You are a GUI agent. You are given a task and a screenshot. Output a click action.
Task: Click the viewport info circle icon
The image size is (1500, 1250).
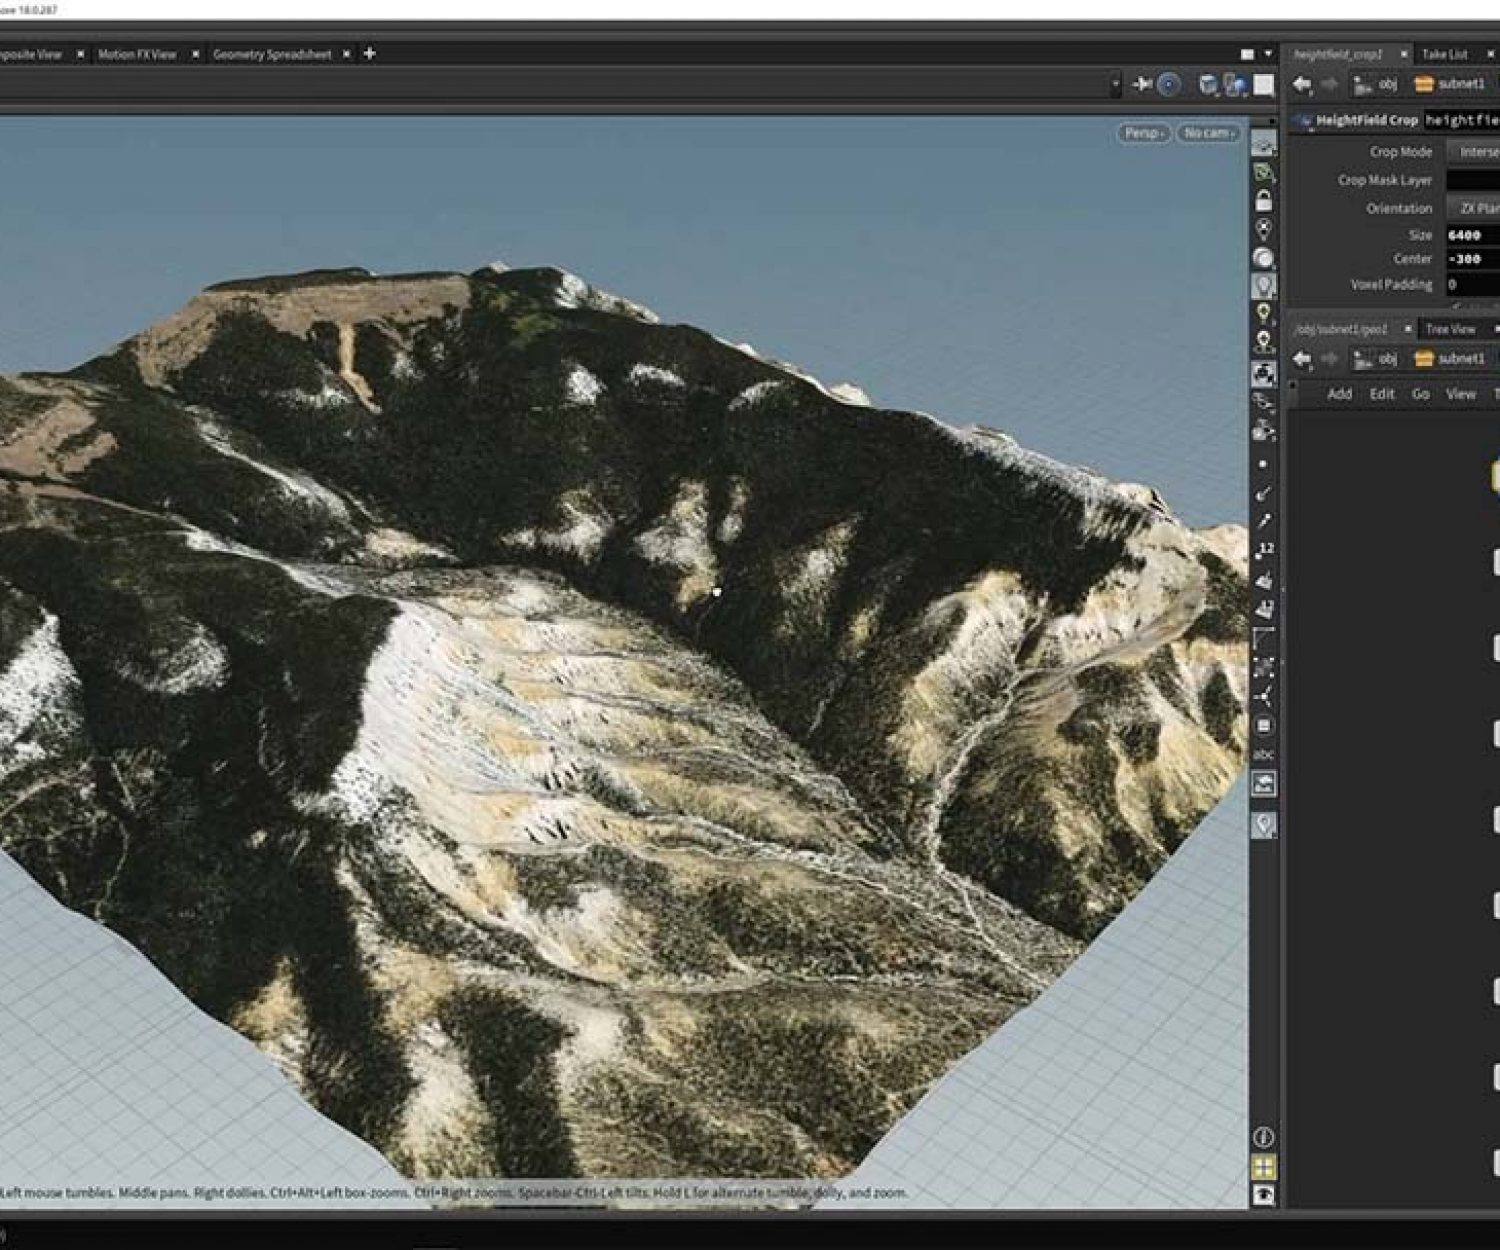[1264, 1137]
